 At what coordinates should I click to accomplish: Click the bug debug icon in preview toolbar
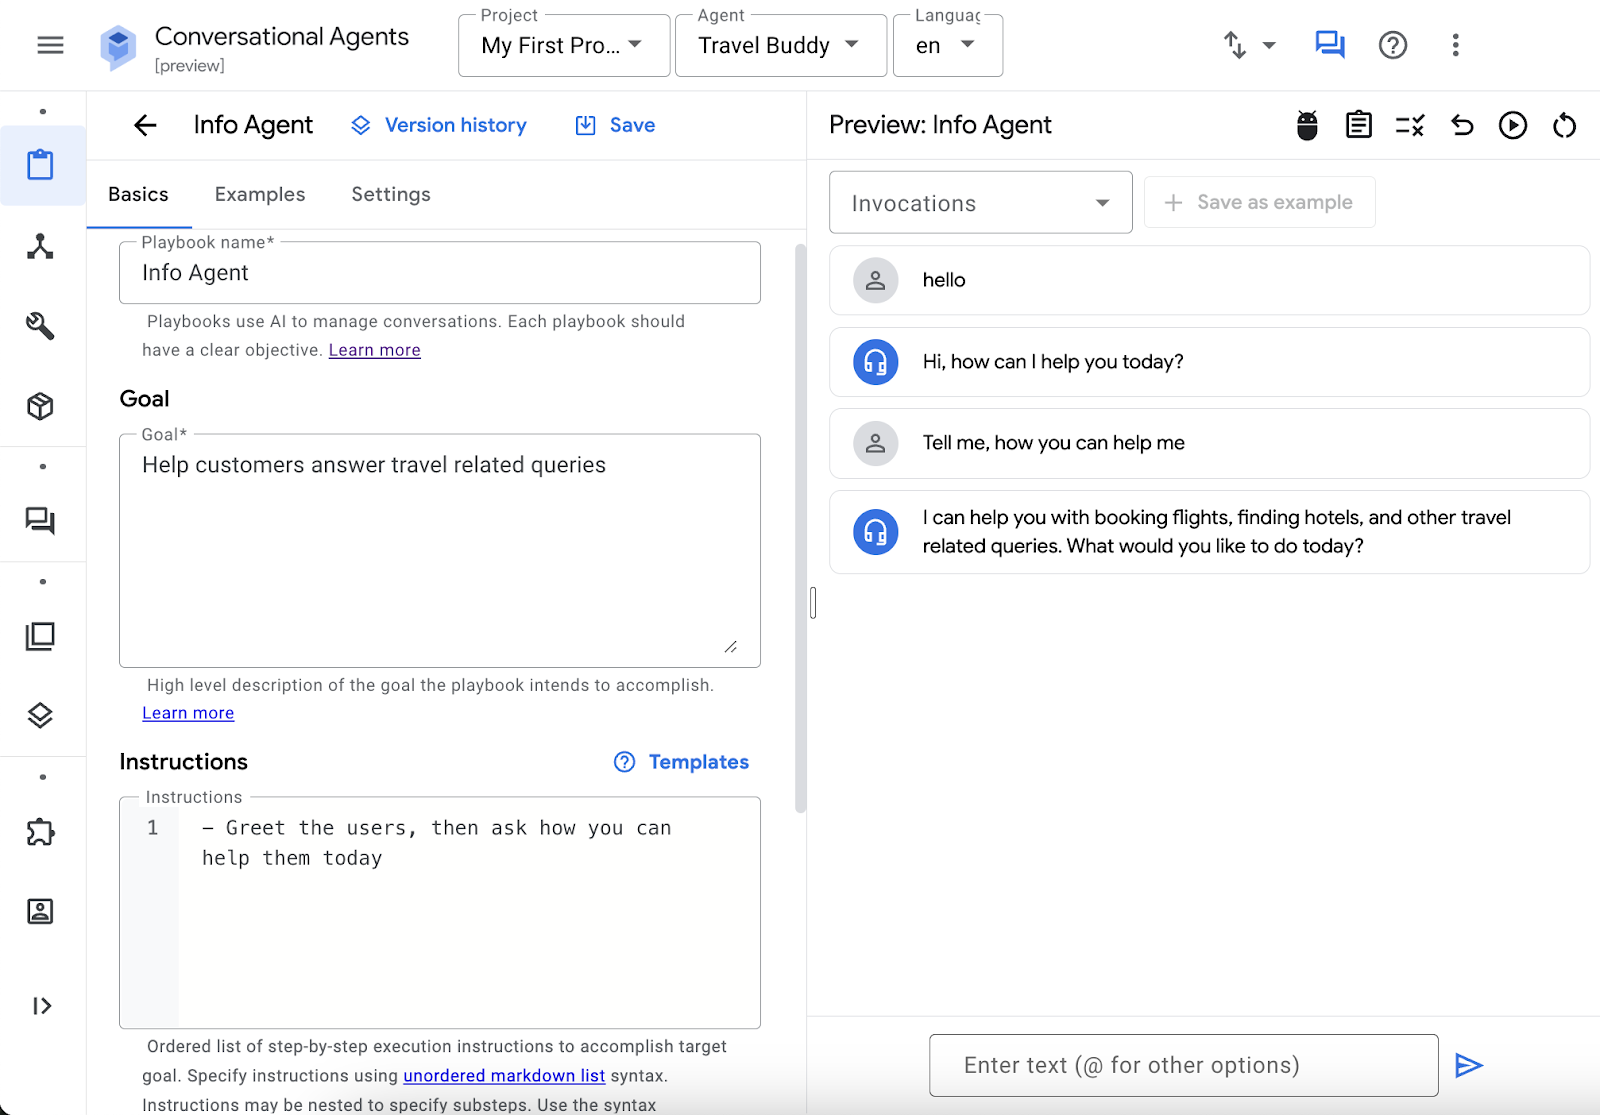coord(1307,125)
